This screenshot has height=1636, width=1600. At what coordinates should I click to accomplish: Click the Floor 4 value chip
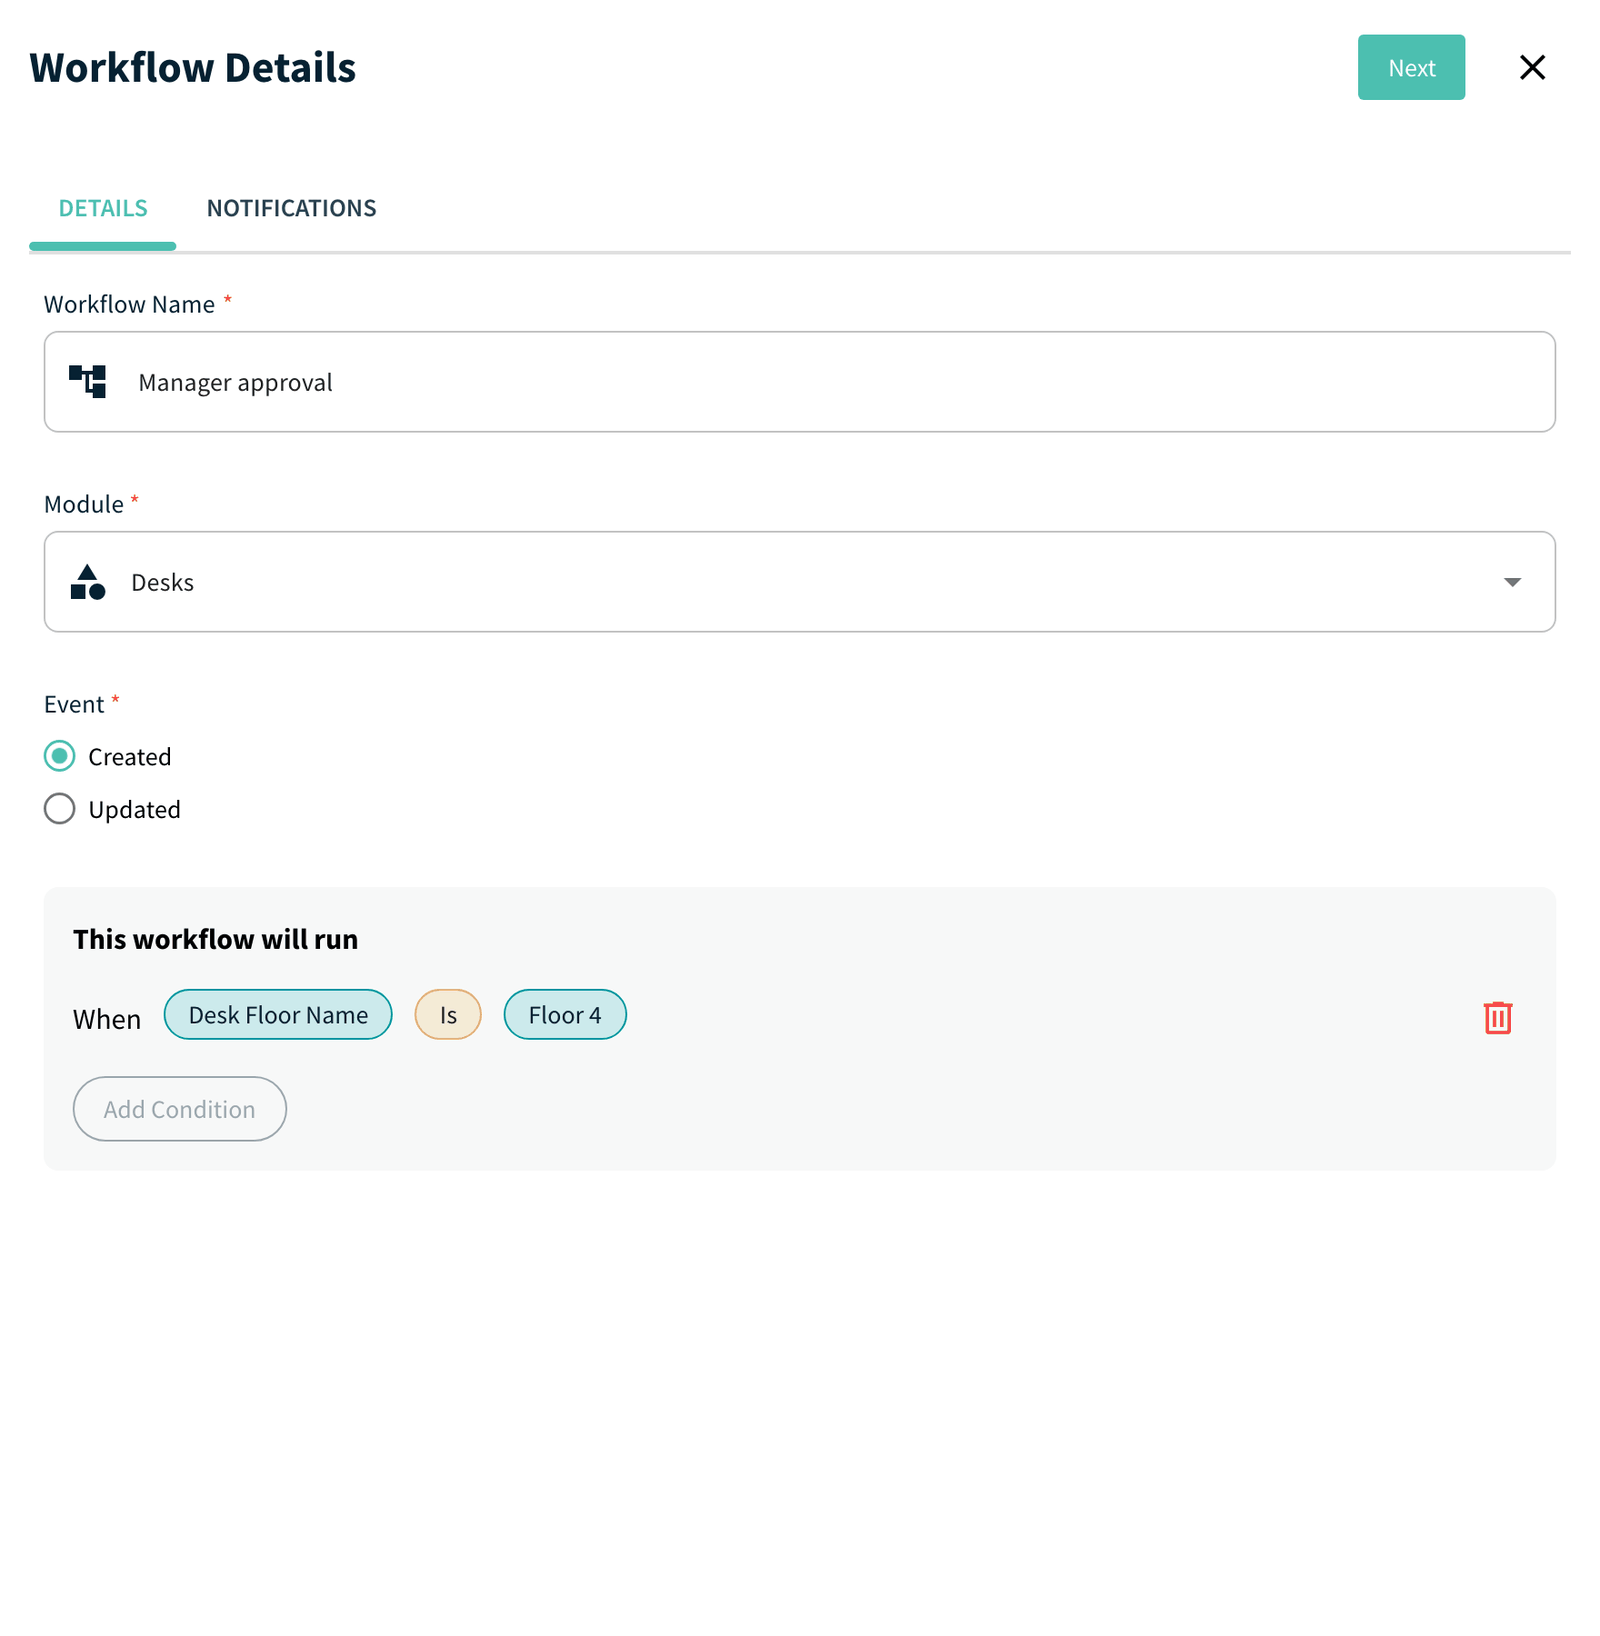pyautogui.click(x=565, y=1014)
